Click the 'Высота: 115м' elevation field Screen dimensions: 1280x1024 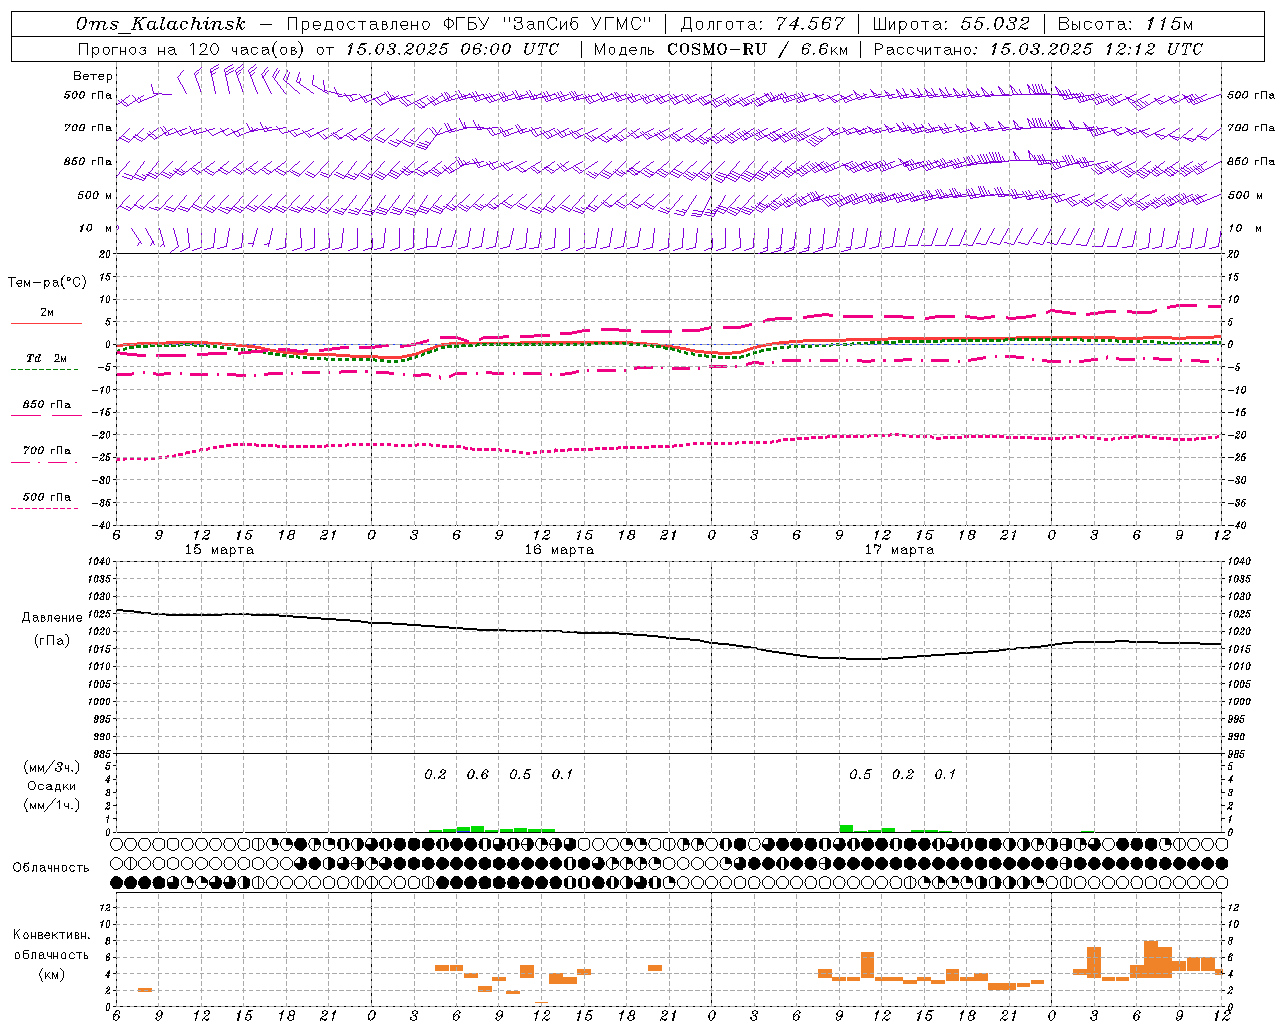[1125, 24]
